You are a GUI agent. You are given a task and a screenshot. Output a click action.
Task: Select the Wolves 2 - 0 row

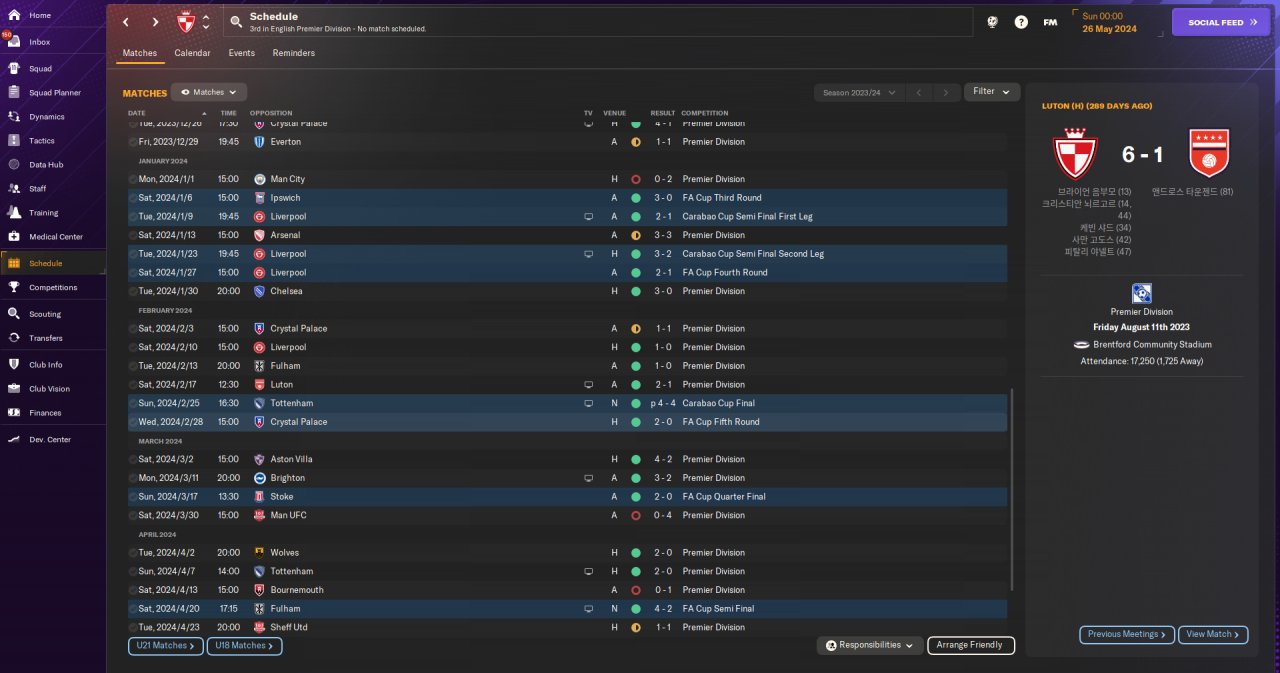pos(567,553)
